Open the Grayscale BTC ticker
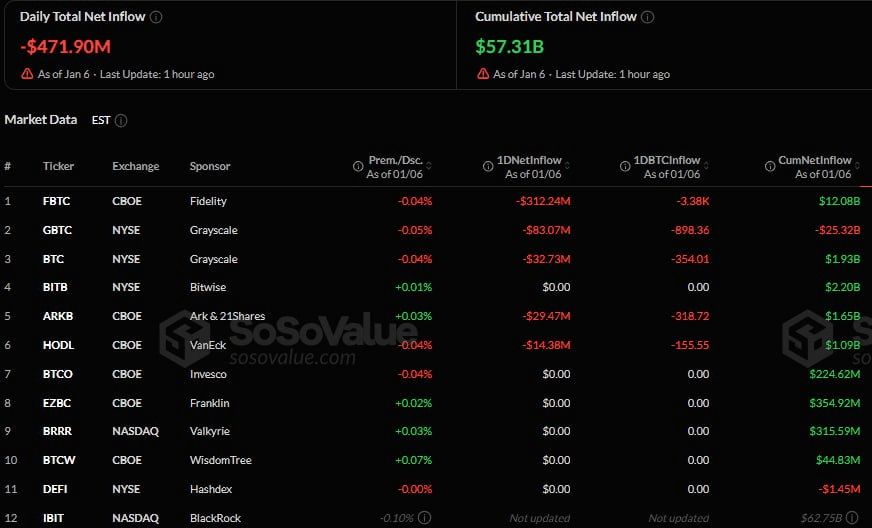 53,259
